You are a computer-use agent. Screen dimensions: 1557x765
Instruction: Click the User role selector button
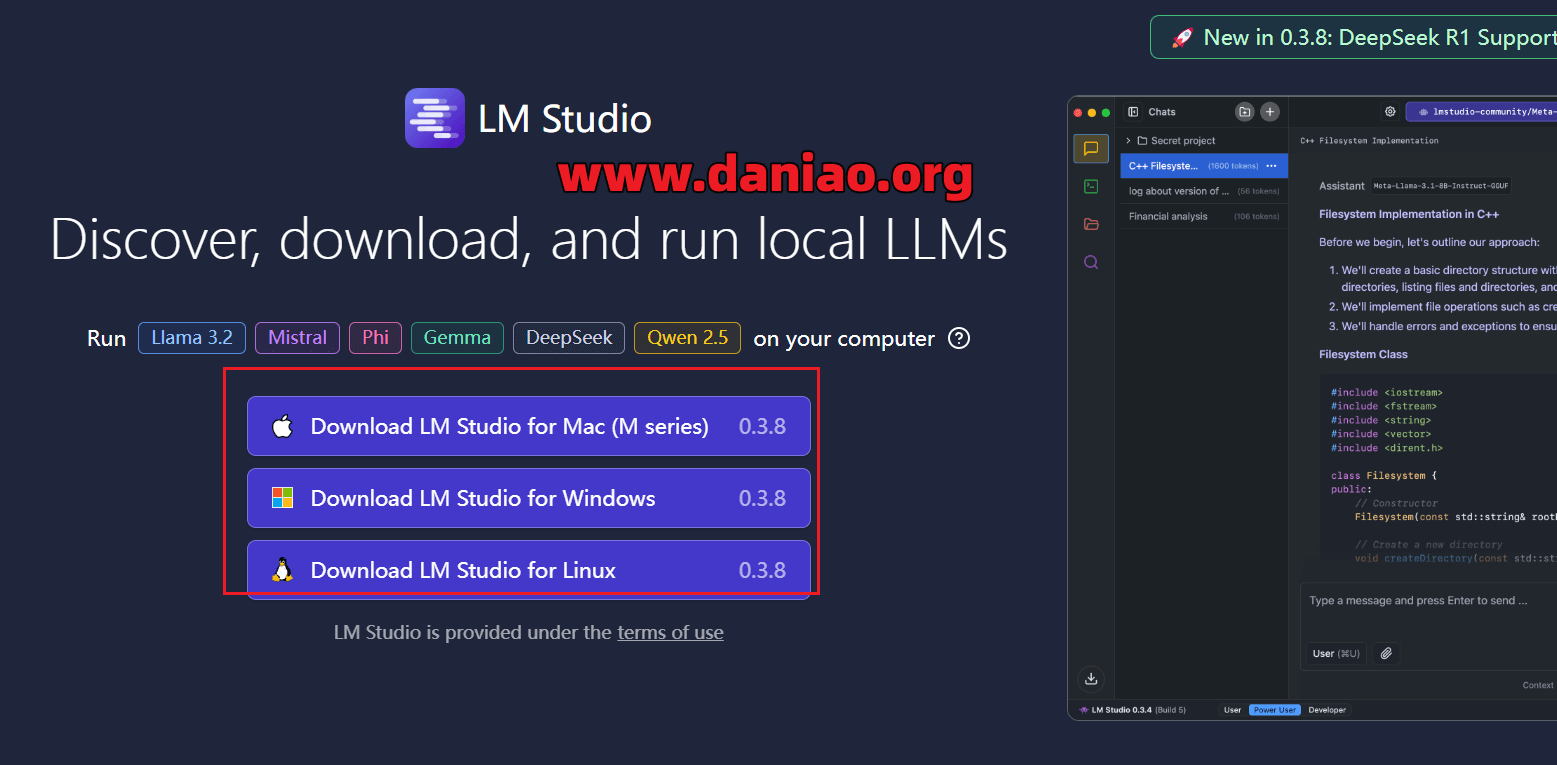point(1335,653)
